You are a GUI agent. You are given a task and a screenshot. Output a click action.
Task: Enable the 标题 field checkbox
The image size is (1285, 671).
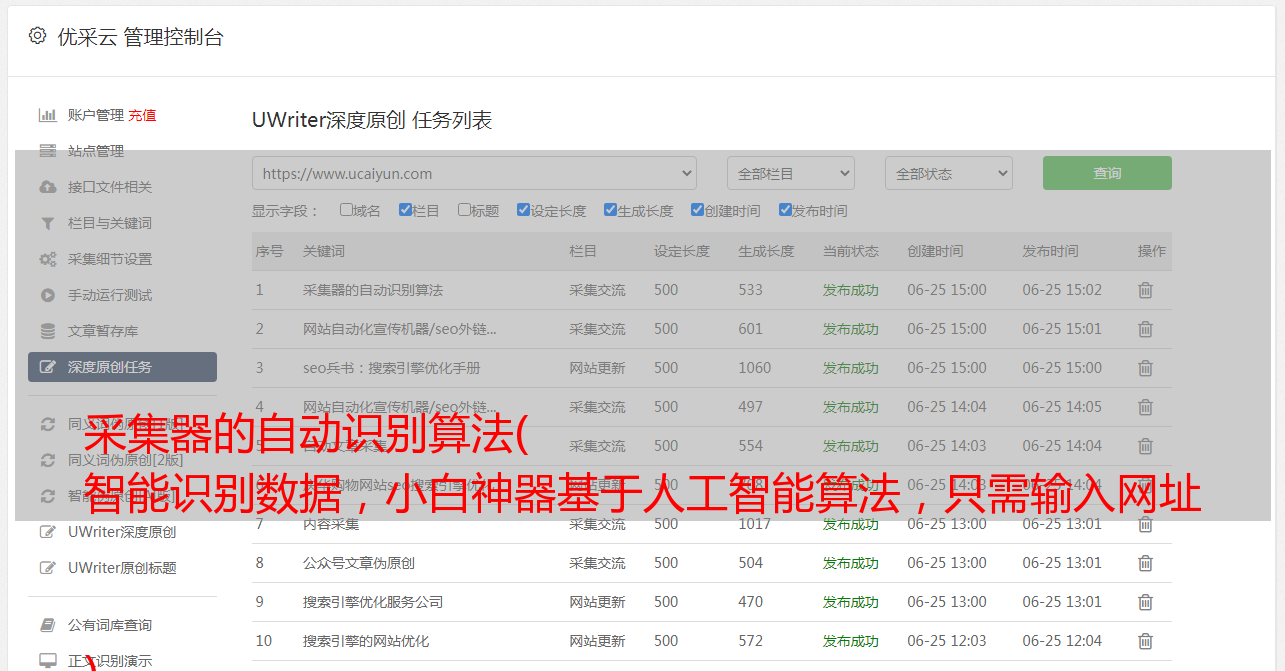(x=464, y=210)
